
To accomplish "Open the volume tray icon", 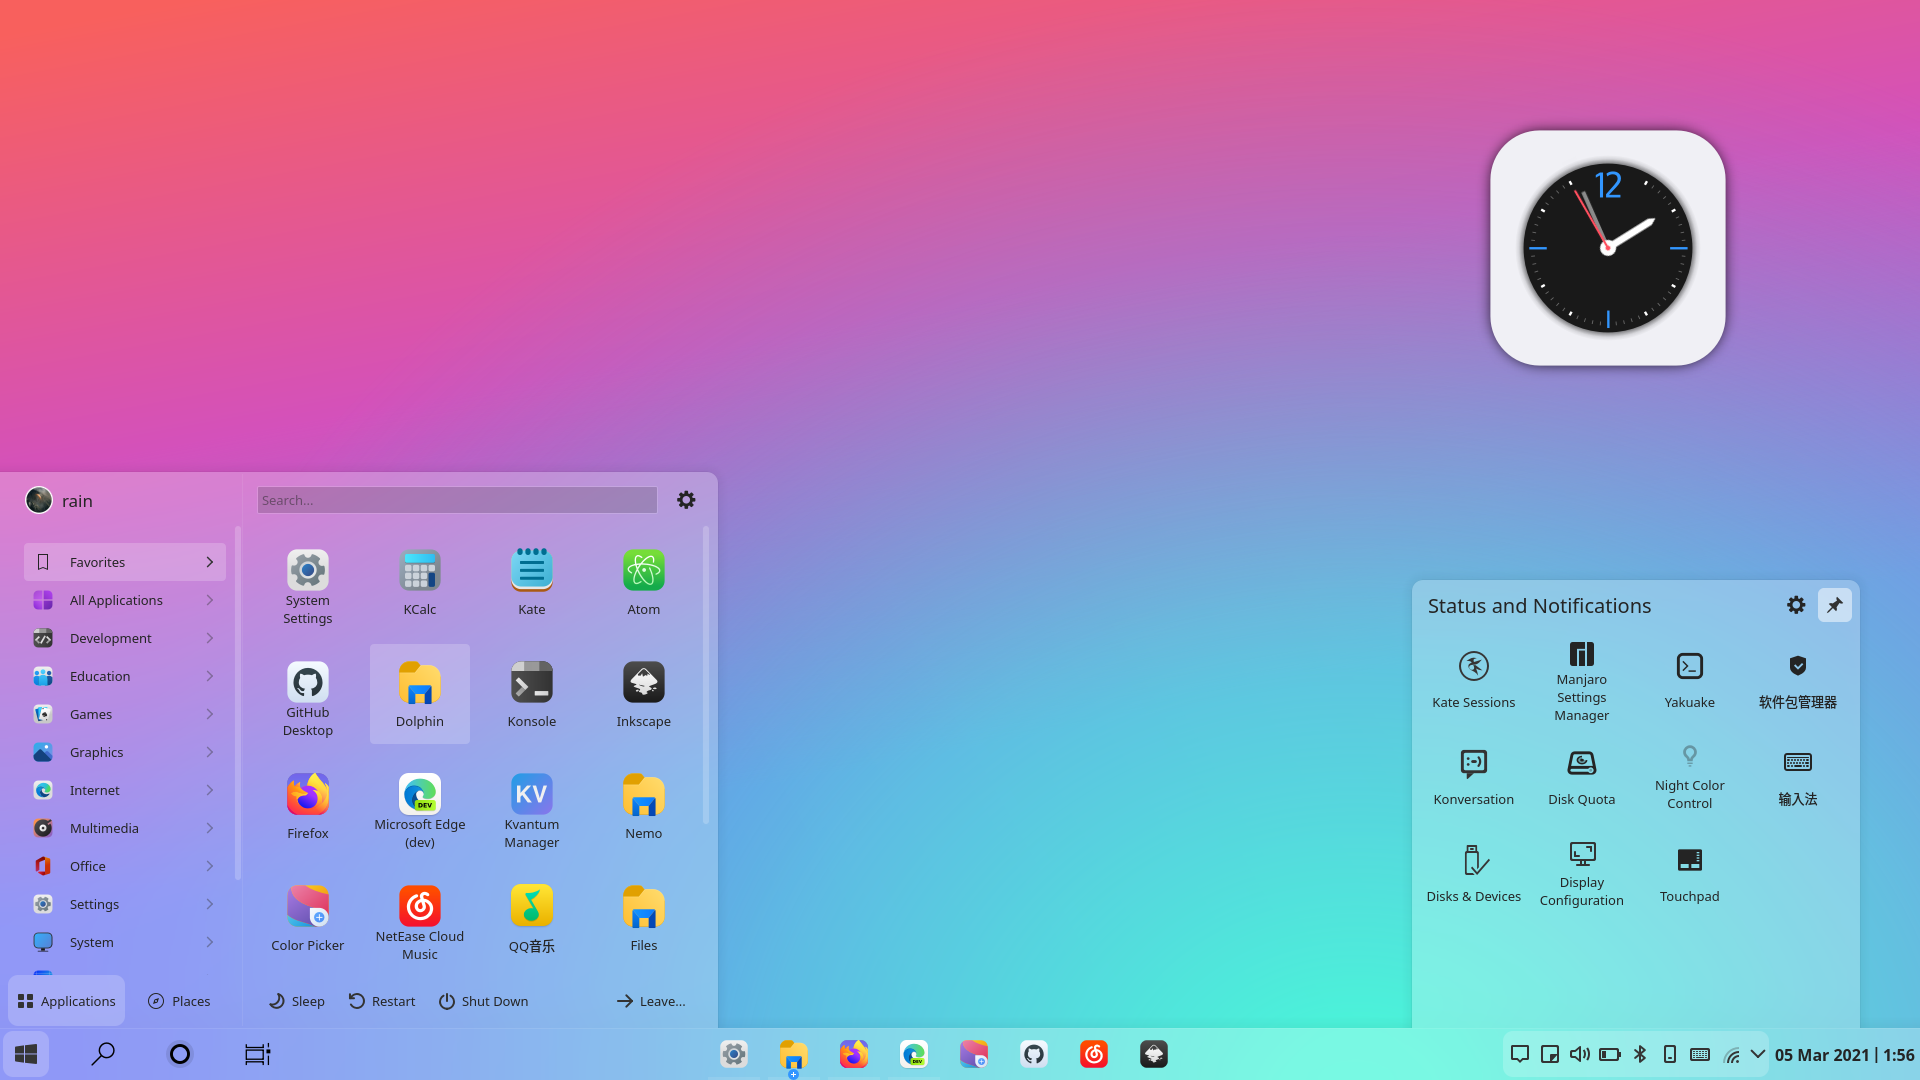I will tap(1580, 1054).
